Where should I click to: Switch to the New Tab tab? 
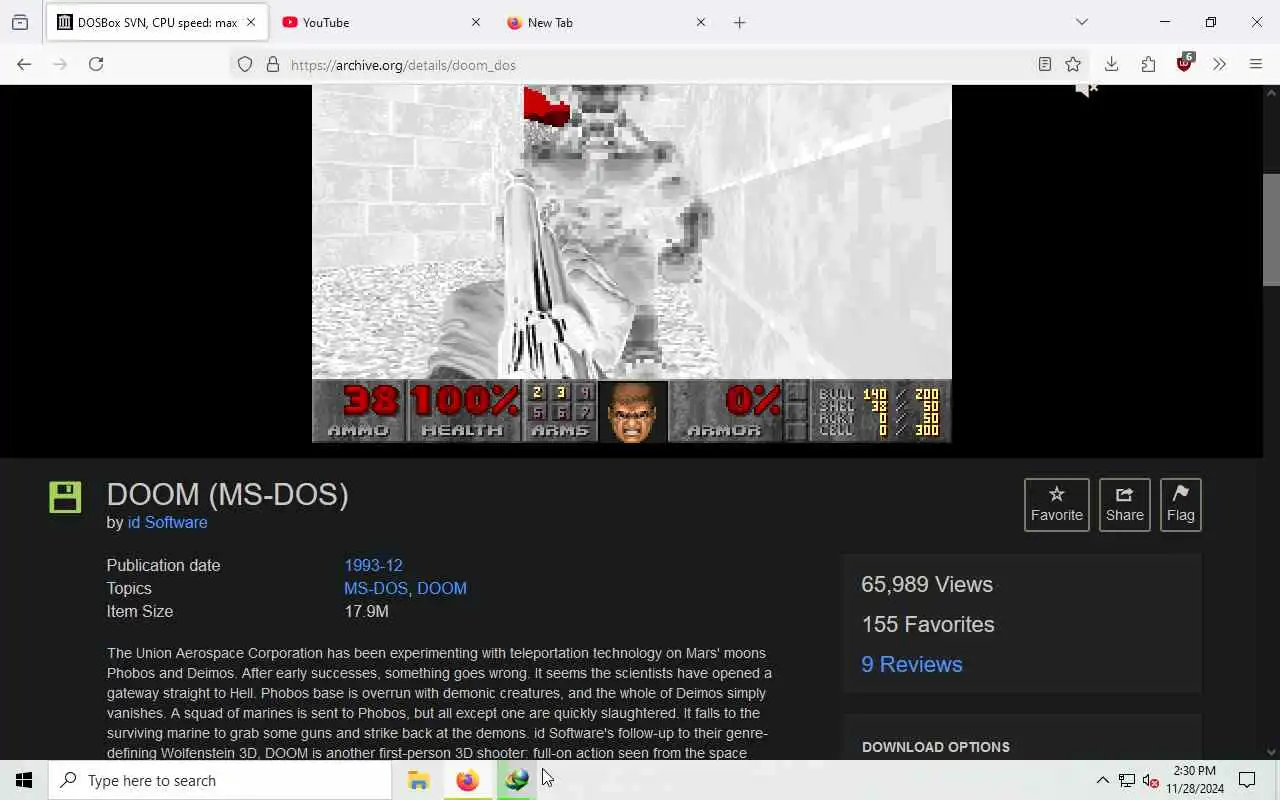point(605,22)
